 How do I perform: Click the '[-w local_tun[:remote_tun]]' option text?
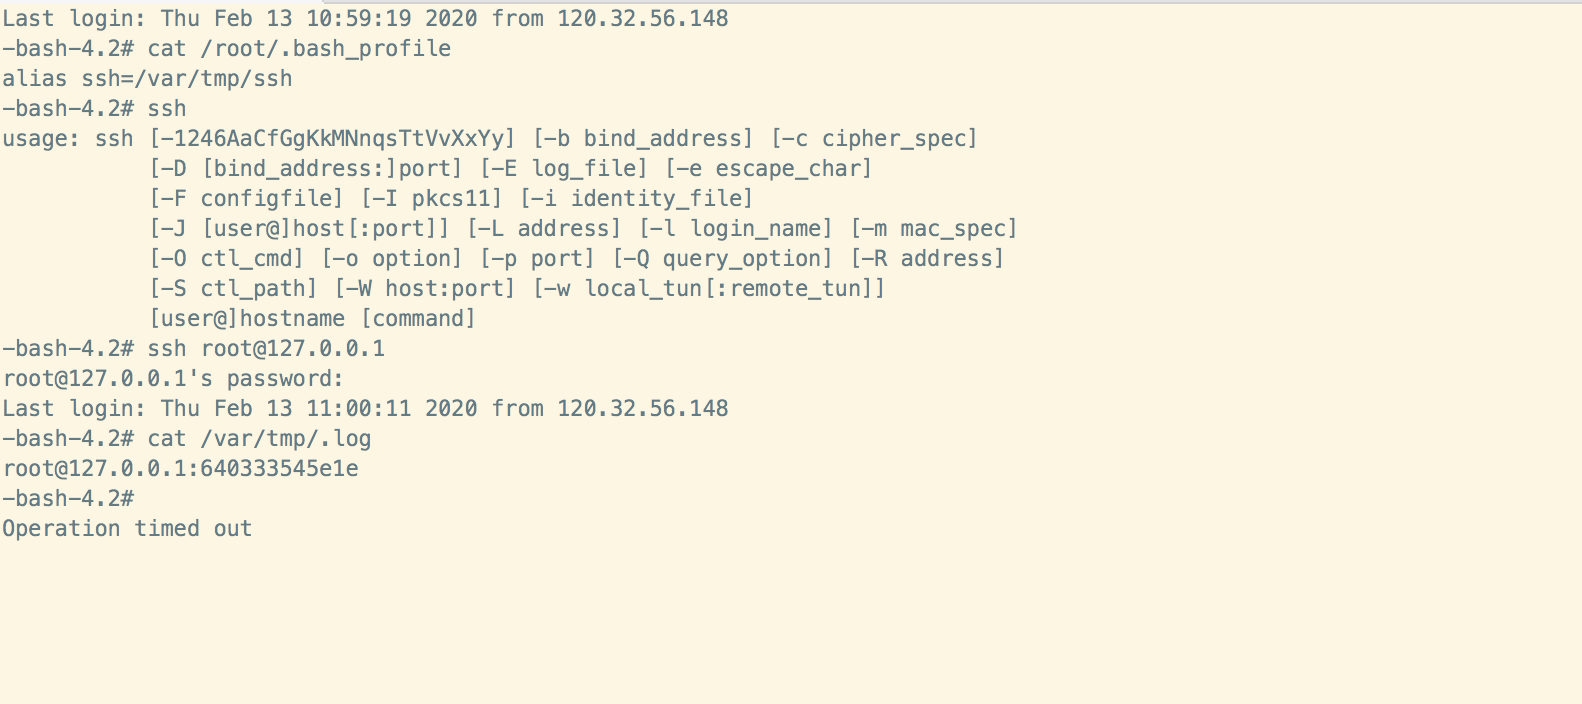coord(709,289)
